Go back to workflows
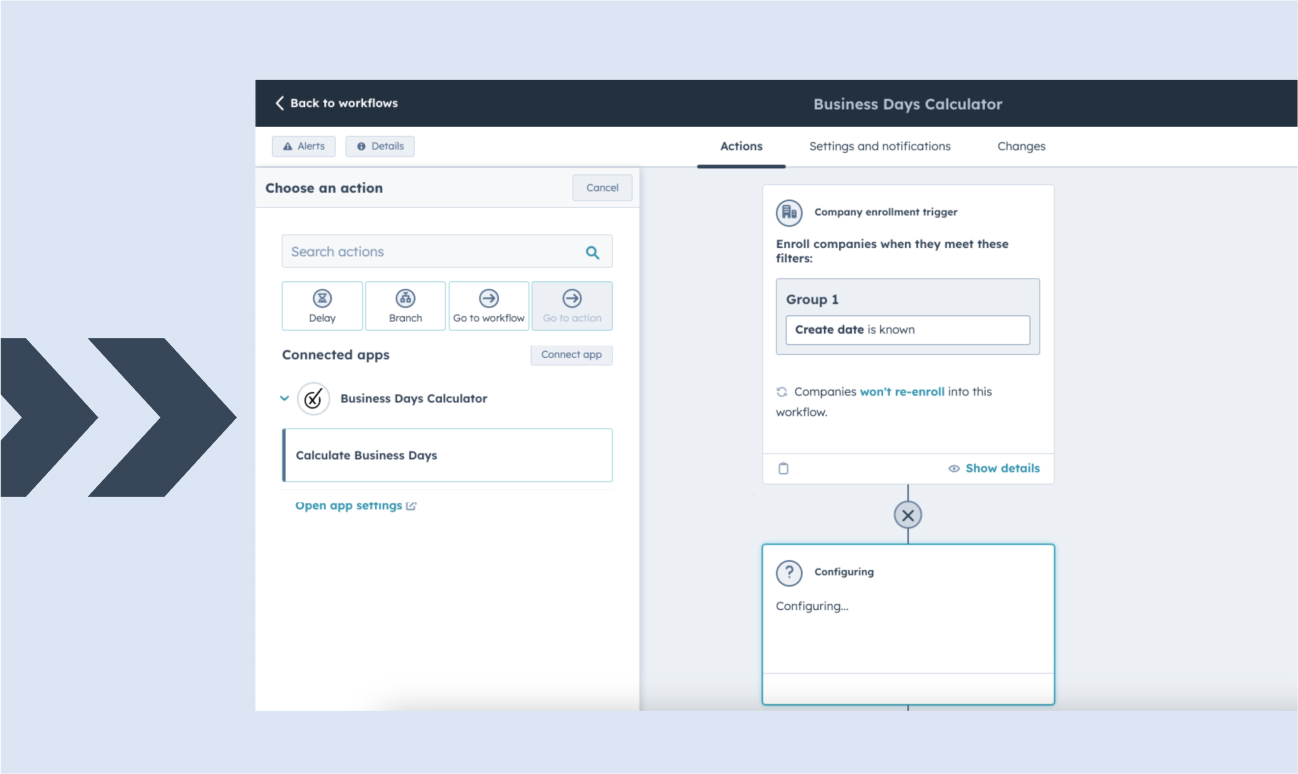The height and width of the screenshot is (774, 1298). 336,103
